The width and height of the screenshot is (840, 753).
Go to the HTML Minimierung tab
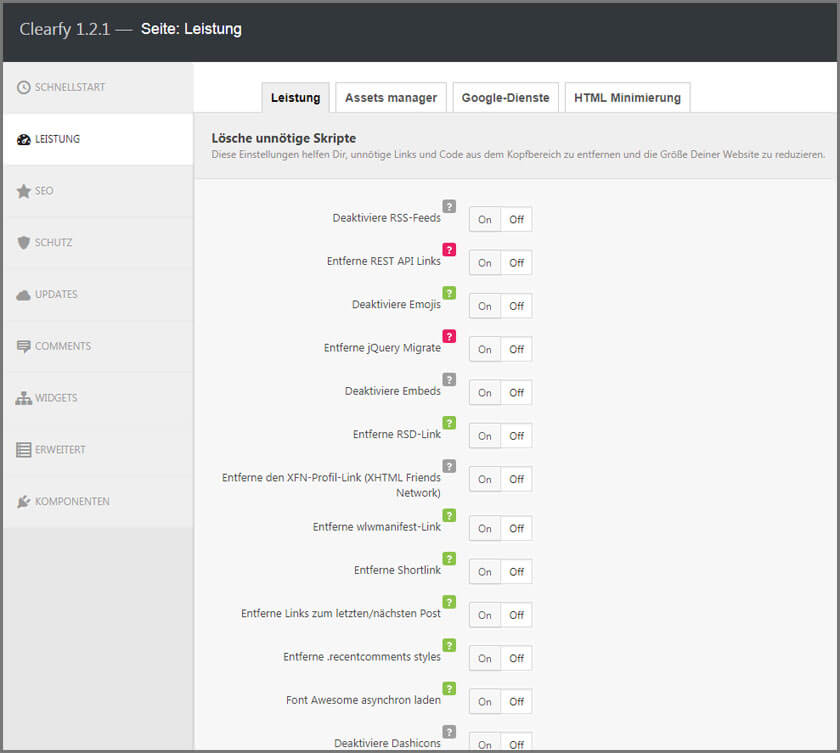pyautogui.click(x=627, y=98)
